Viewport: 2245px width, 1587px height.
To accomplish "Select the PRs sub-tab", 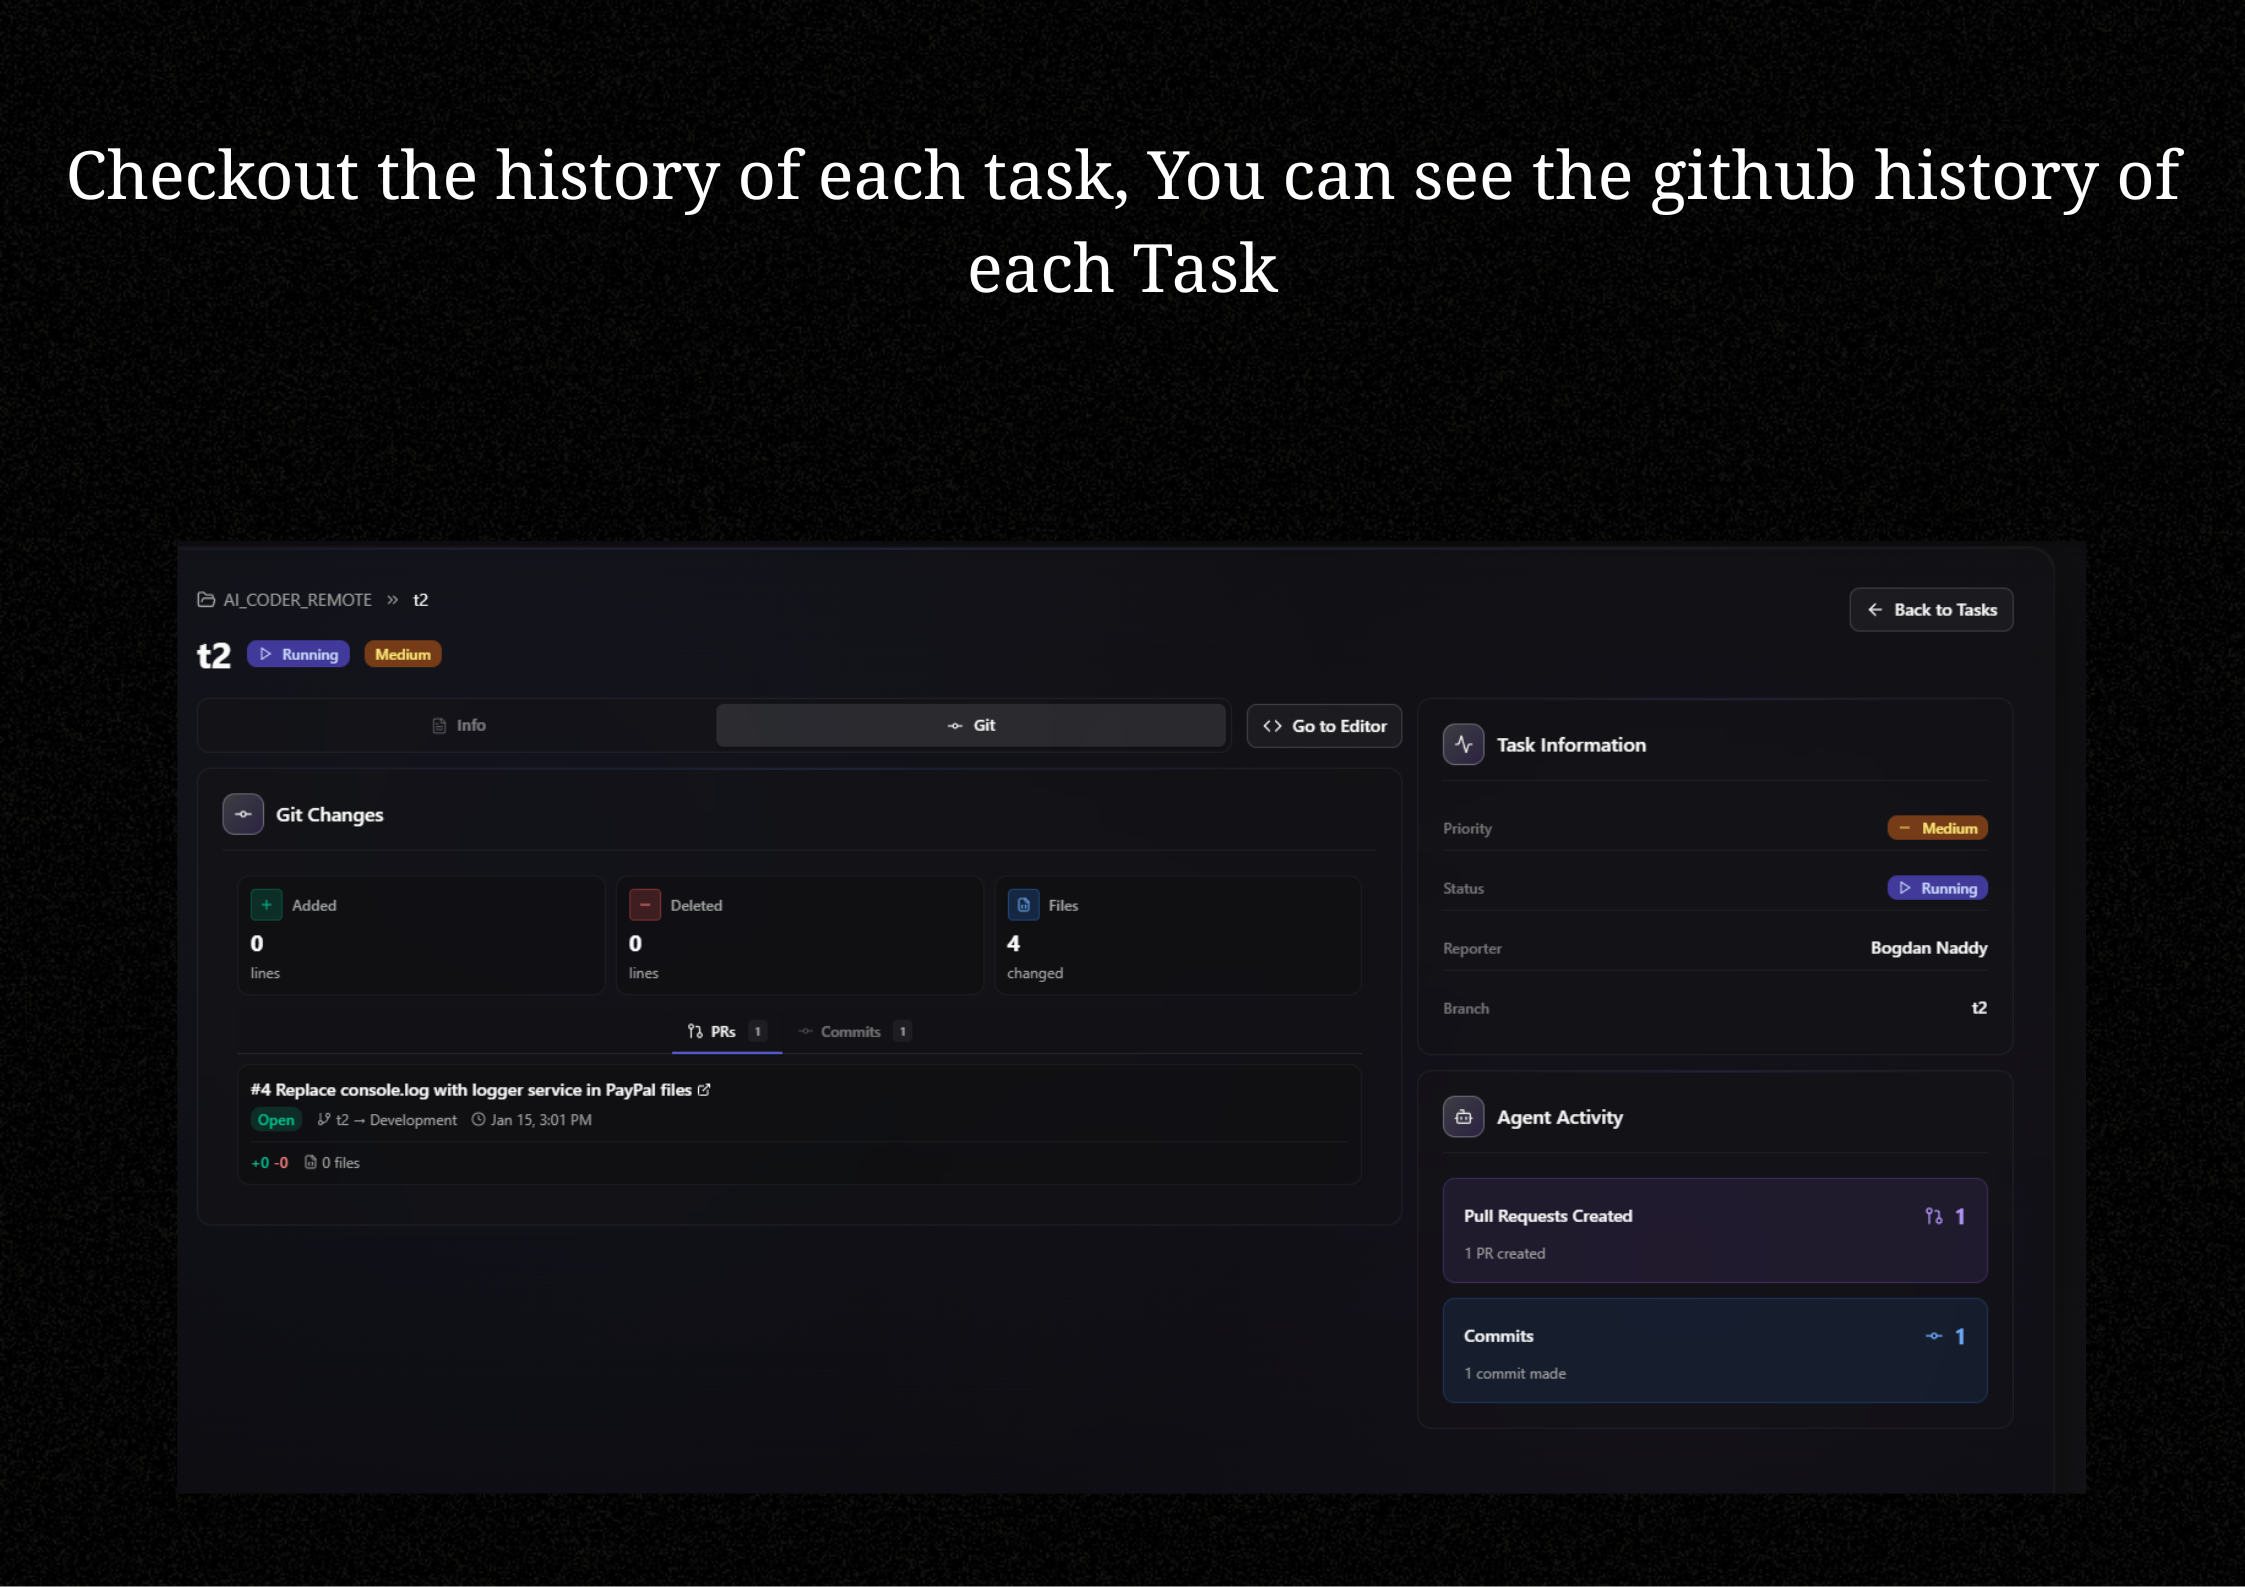I will click(724, 1032).
